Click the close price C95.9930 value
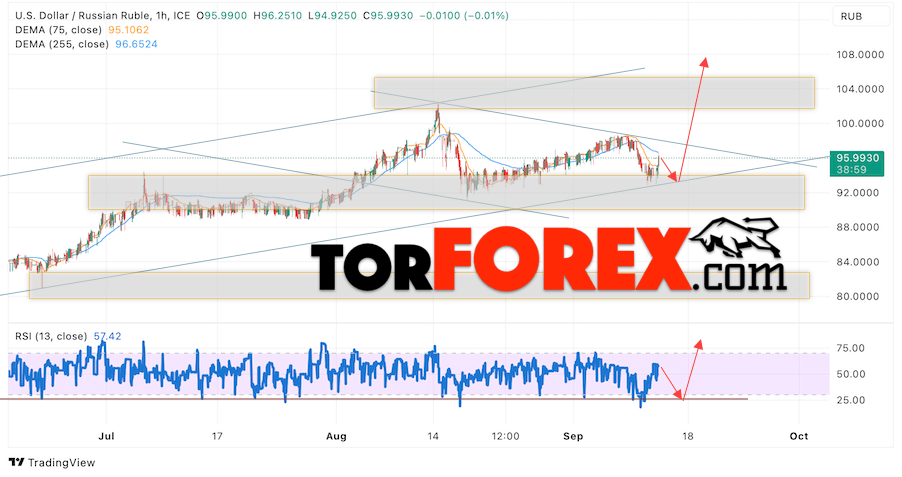The image size is (902, 477). 388,16
